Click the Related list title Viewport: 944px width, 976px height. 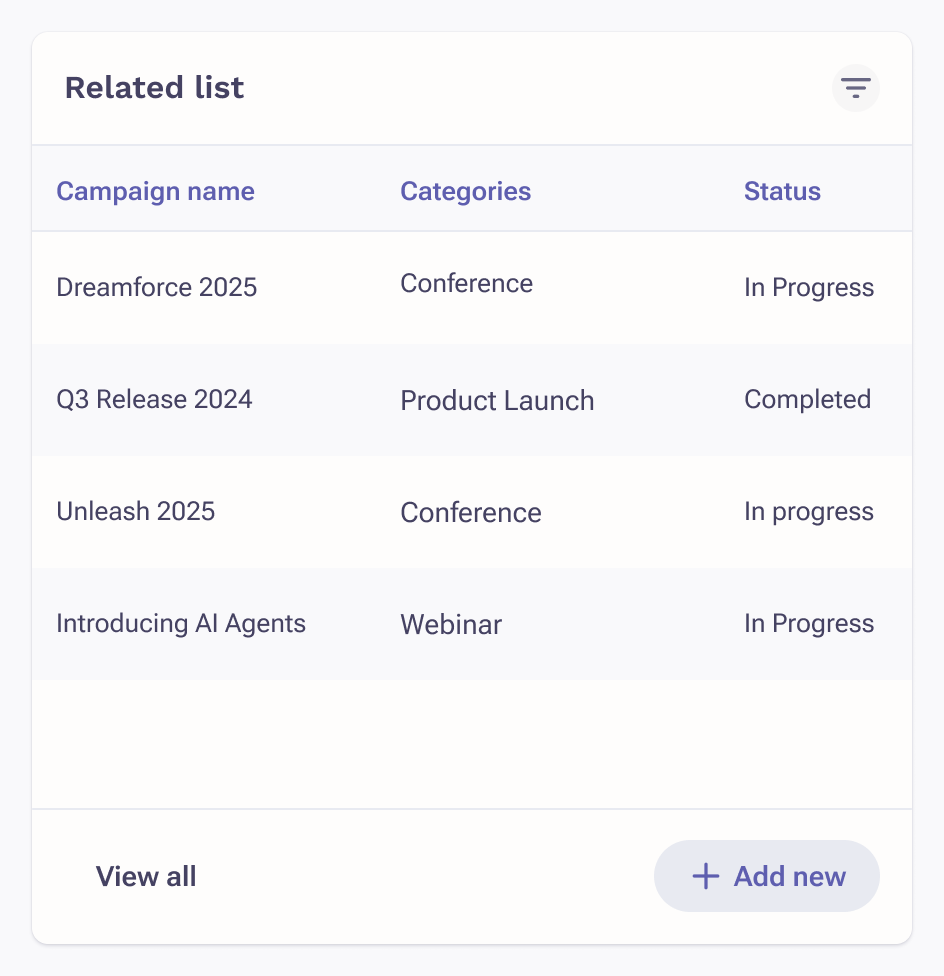(154, 87)
